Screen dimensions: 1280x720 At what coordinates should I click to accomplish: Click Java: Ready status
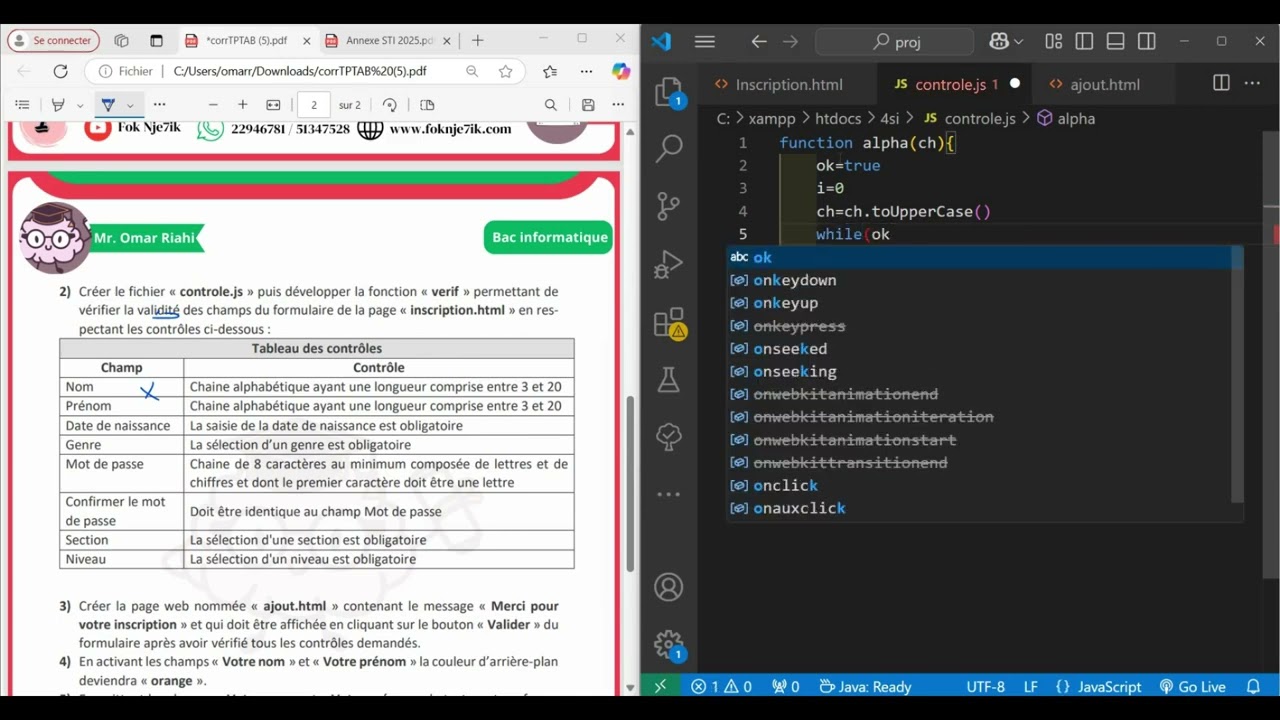(x=865, y=686)
